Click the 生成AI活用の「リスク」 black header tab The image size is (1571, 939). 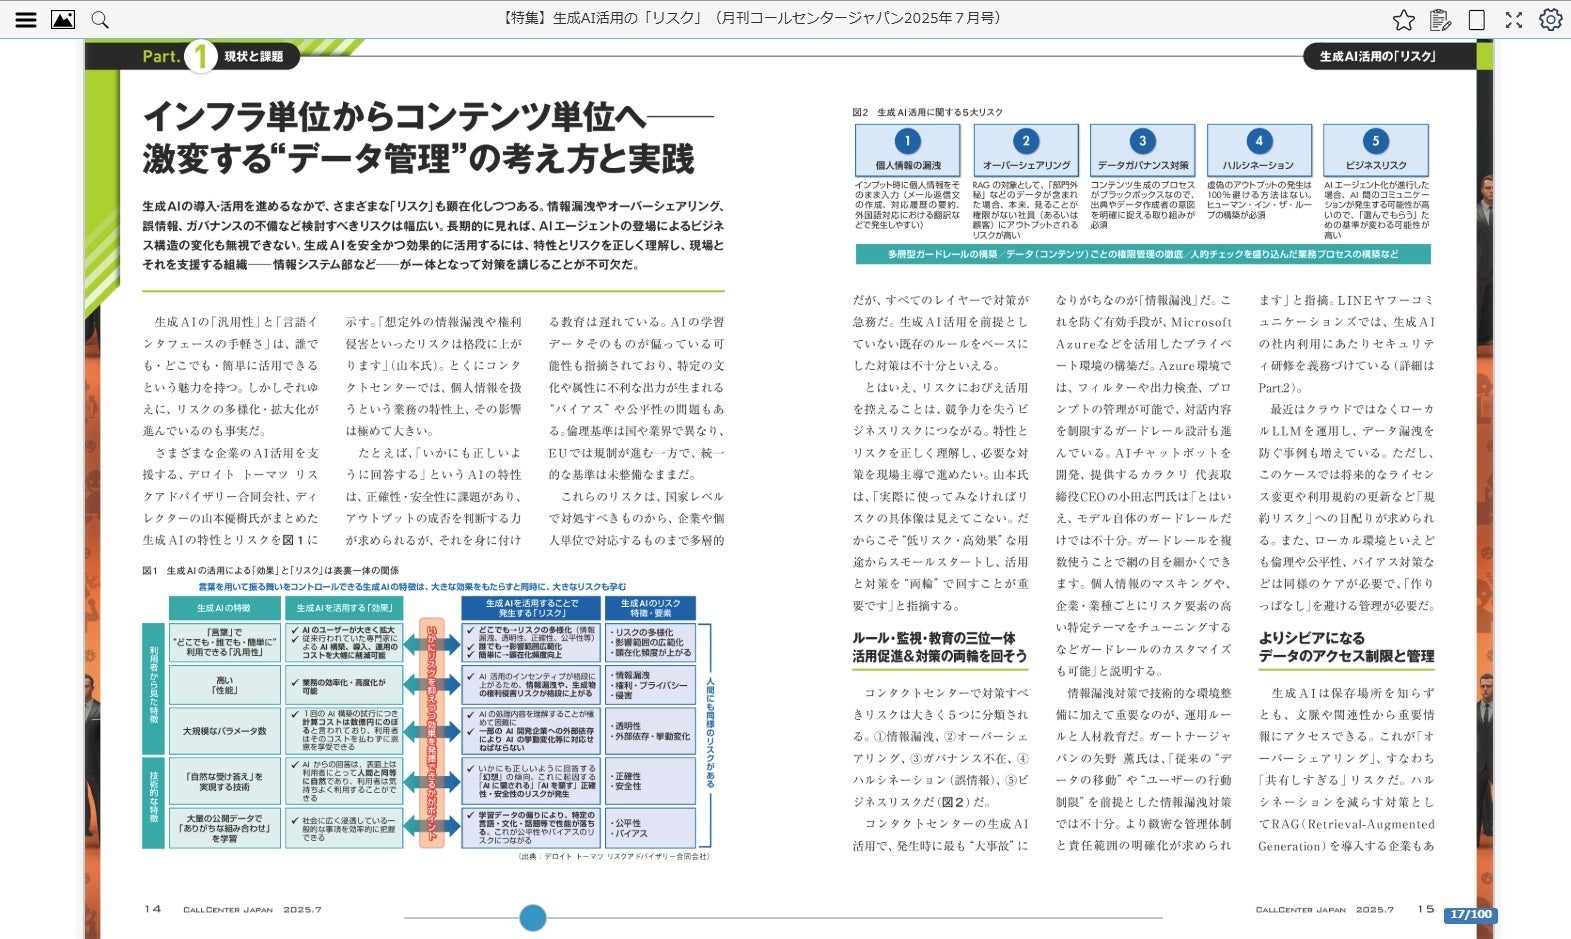[1389, 57]
